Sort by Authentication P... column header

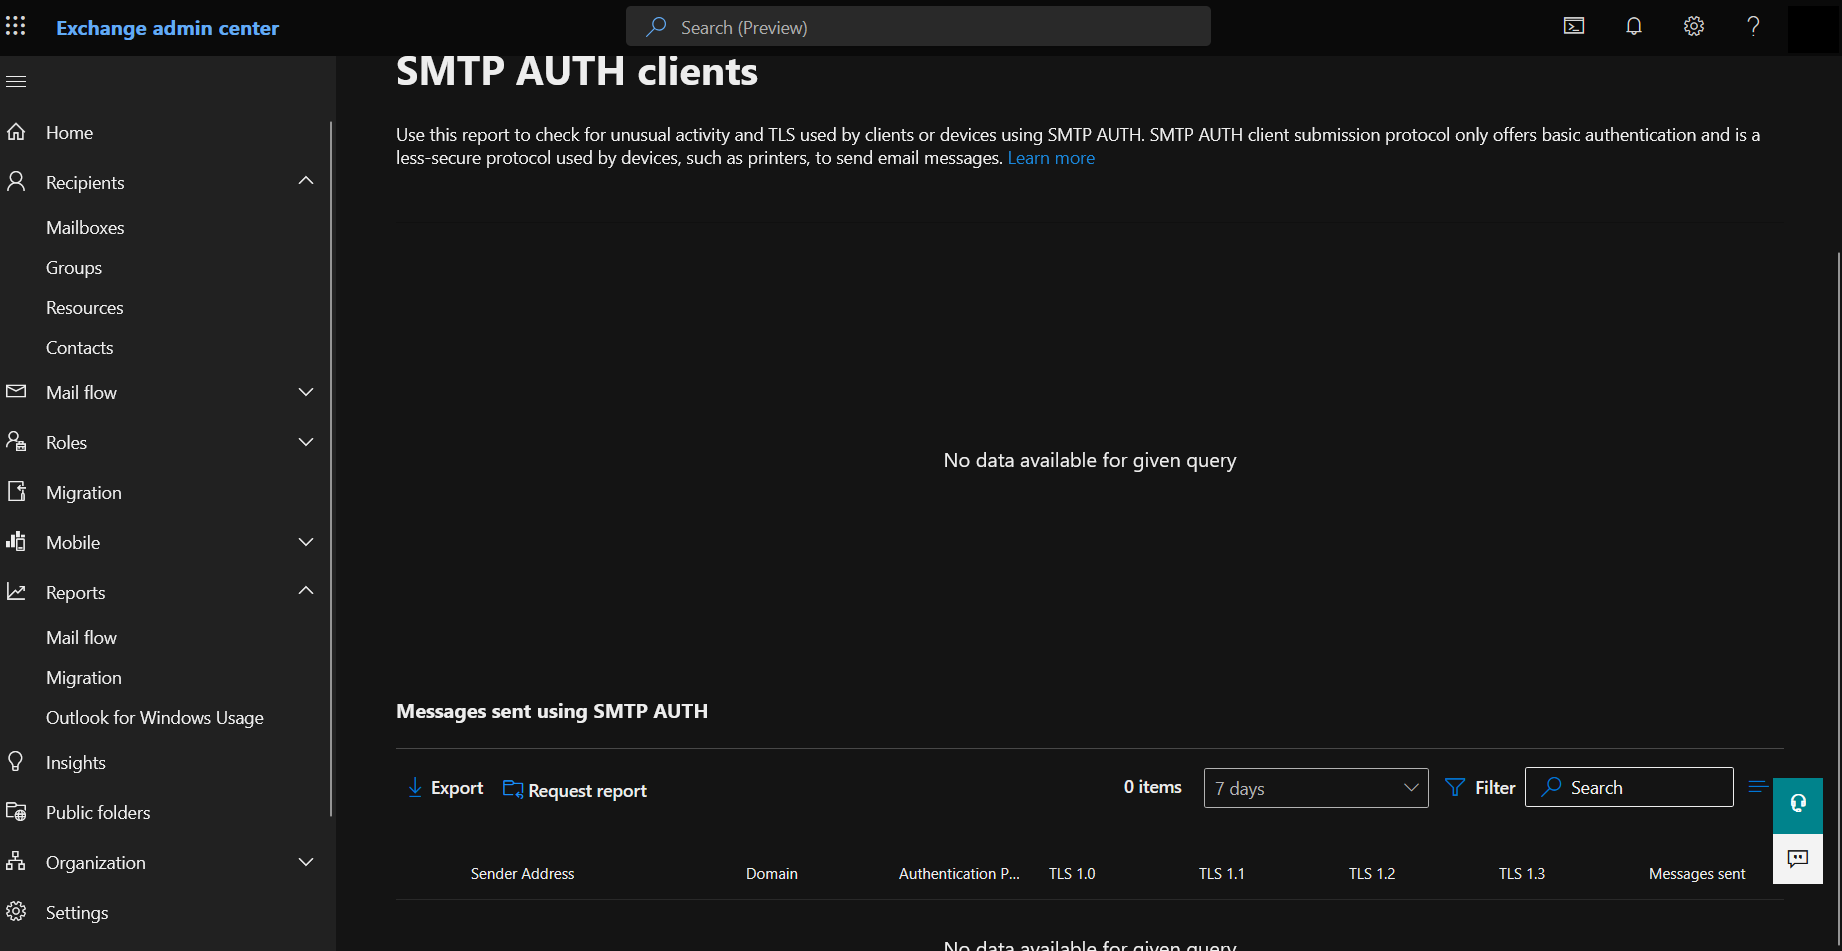pyautogui.click(x=959, y=874)
